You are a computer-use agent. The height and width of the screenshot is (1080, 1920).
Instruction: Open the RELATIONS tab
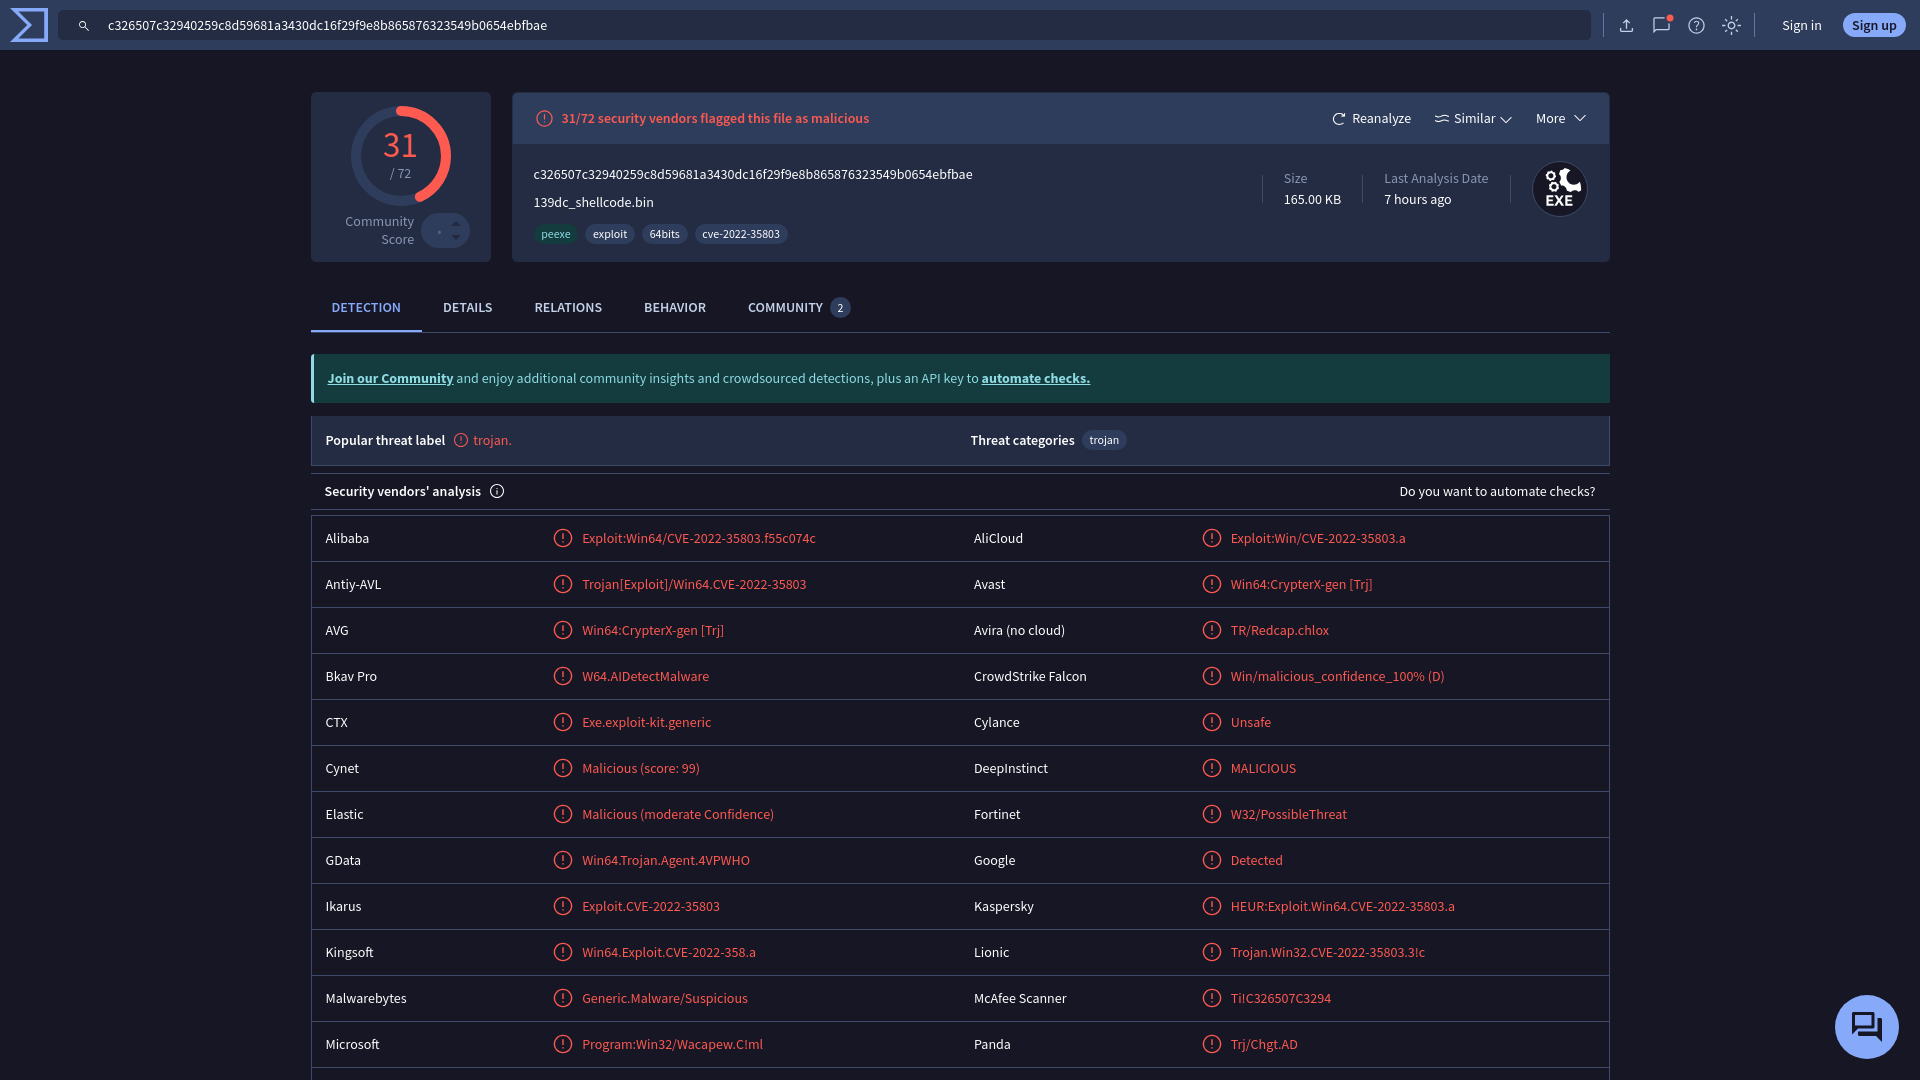coord(568,308)
